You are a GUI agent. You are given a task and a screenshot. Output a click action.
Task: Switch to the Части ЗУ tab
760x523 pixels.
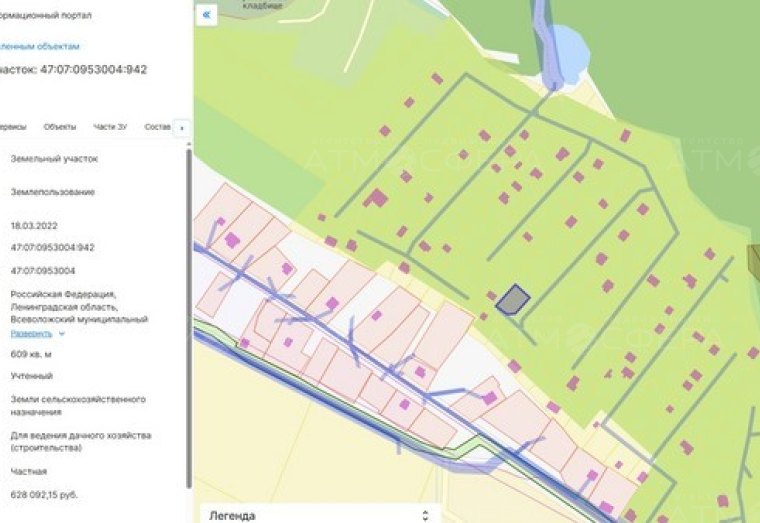click(110, 127)
